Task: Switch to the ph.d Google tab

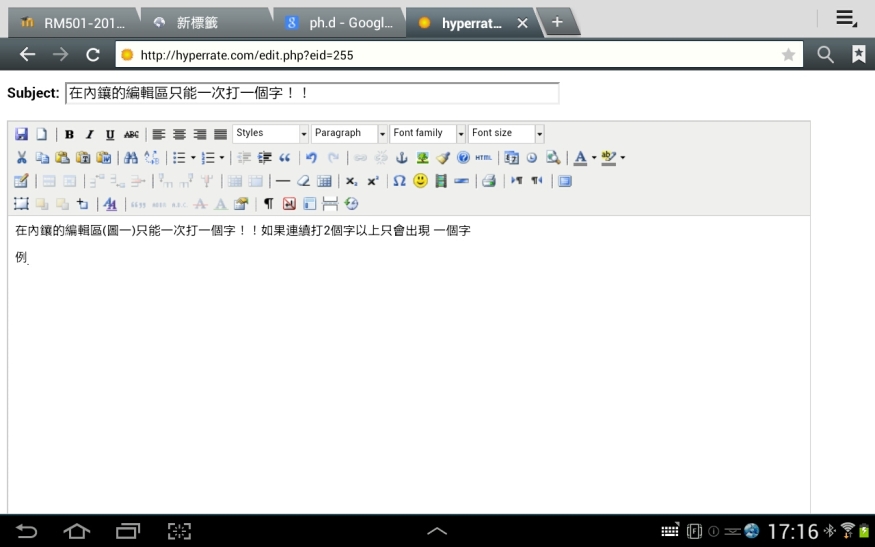Action: coord(340,22)
